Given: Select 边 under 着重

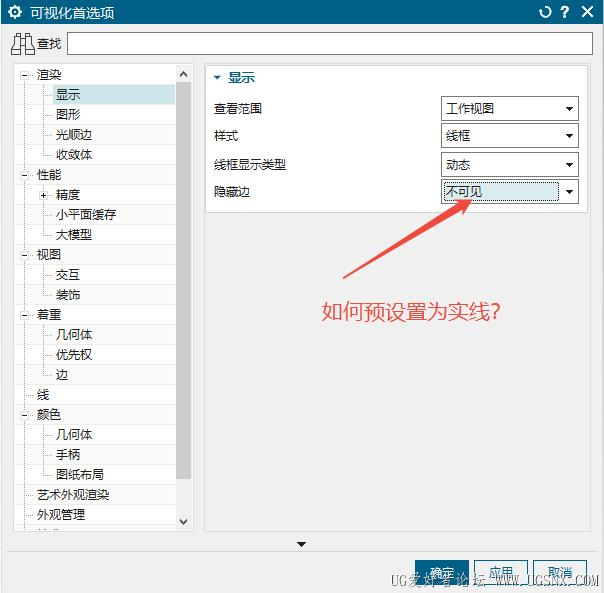Looking at the screenshot, I should (62, 375).
